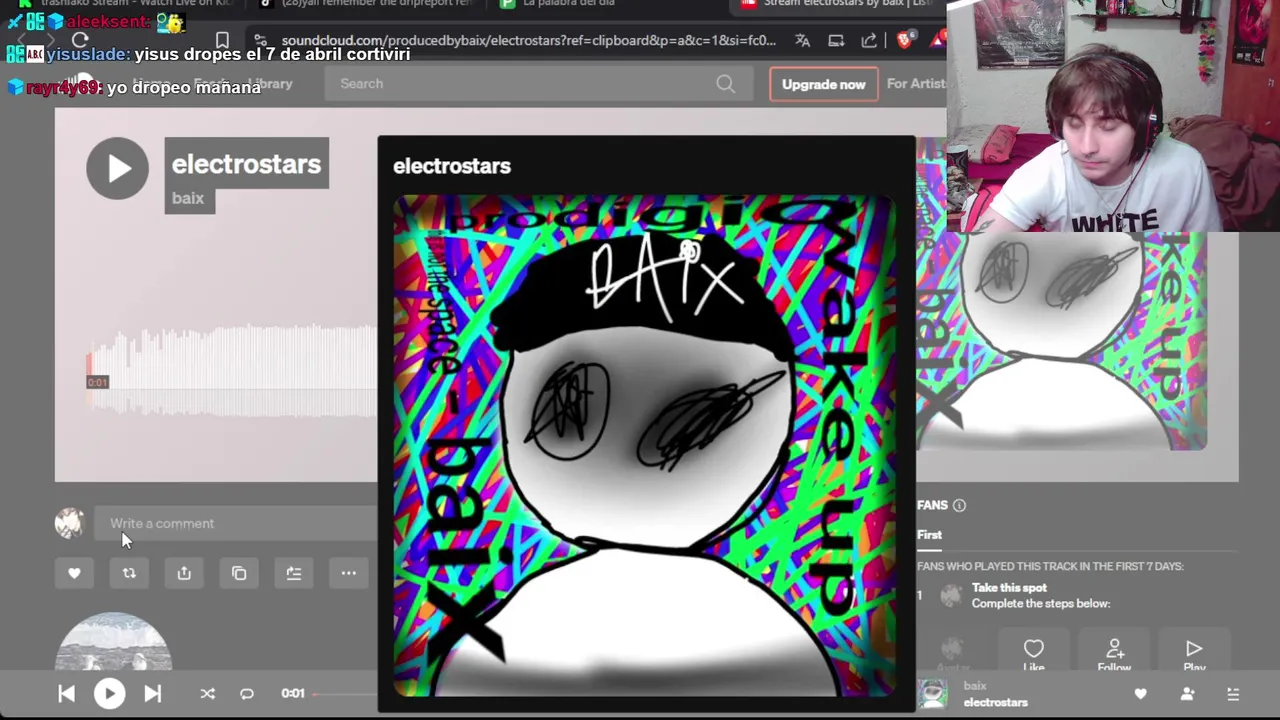Open the For Artists link
Image resolution: width=1280 pixels, height=720 pixels.
pyautogui.click(x=916, y=84)
